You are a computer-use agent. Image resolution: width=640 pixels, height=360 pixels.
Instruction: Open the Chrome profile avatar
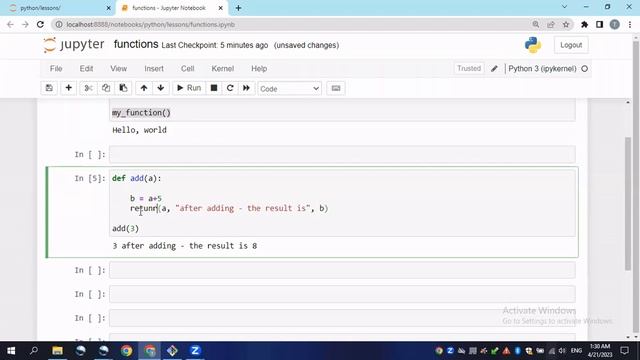pyautogui.click(x=614, y=24)
